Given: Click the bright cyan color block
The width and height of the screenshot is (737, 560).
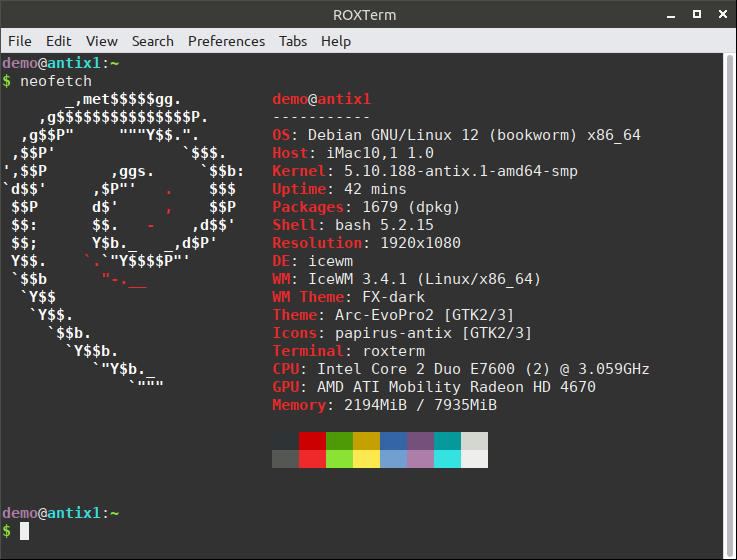Looking at the screenshot, I should click(x=447, y=459).
